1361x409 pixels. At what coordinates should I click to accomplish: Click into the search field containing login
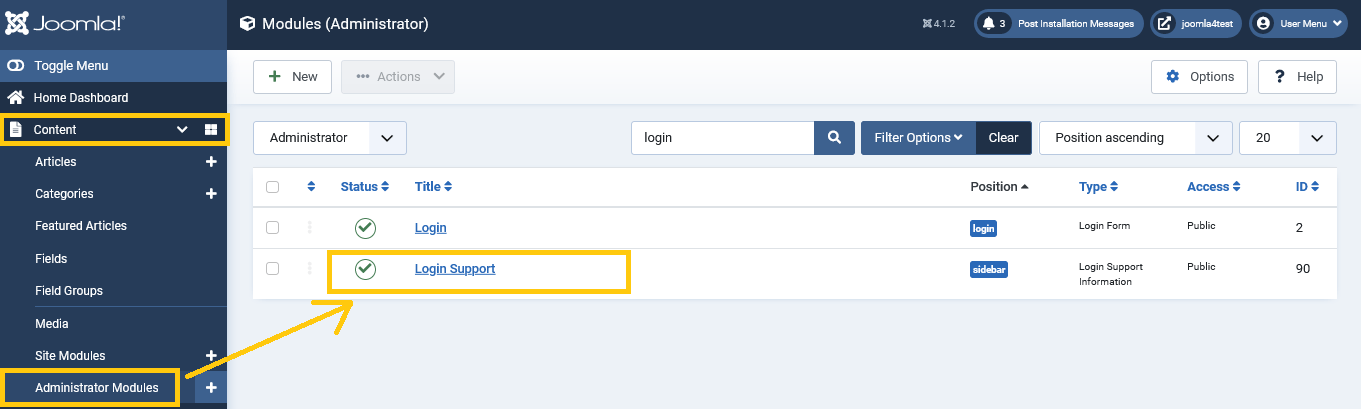[722, 138]
